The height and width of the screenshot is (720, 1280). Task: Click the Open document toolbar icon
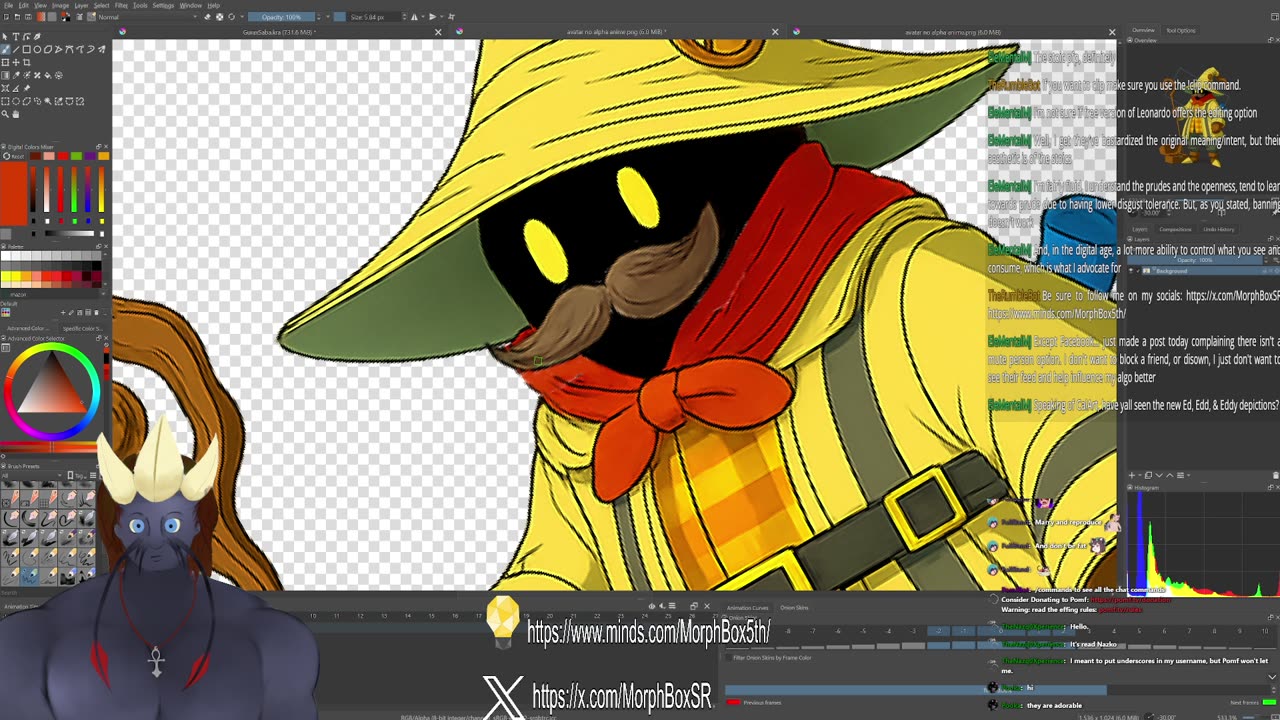point(17,17)
